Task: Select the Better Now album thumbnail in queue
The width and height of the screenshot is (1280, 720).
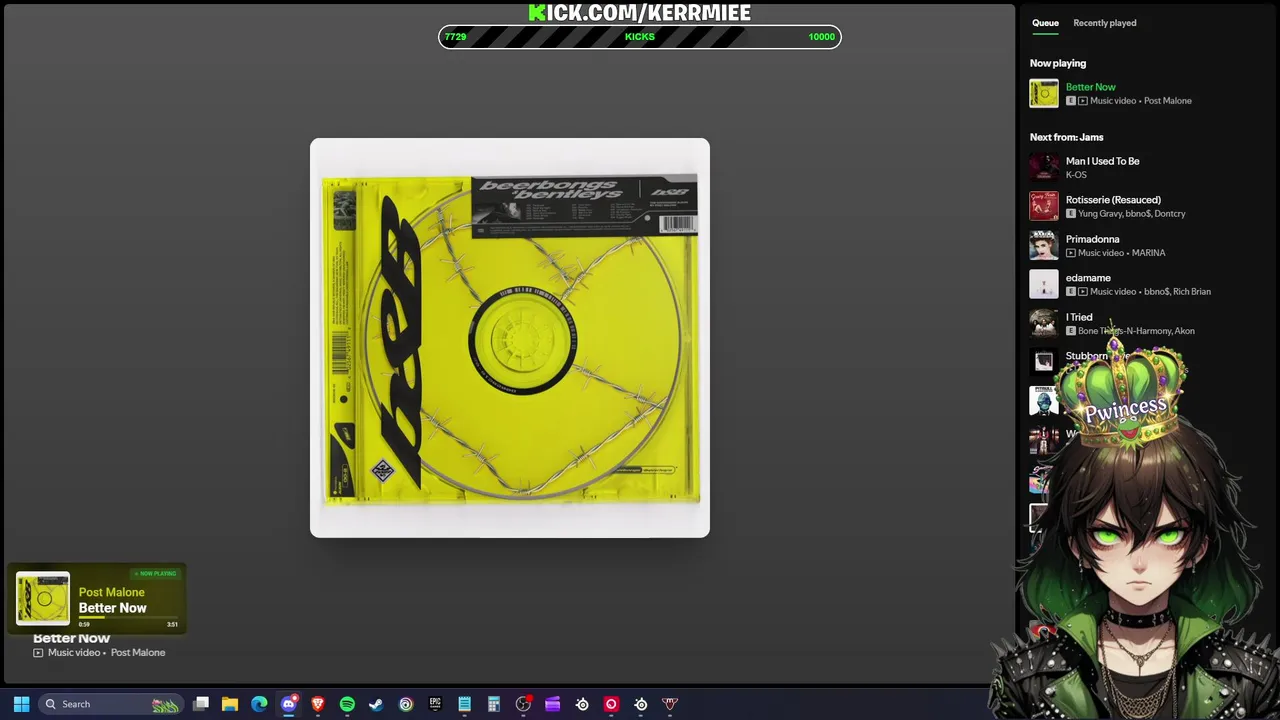Action: tap(1044, 93)
